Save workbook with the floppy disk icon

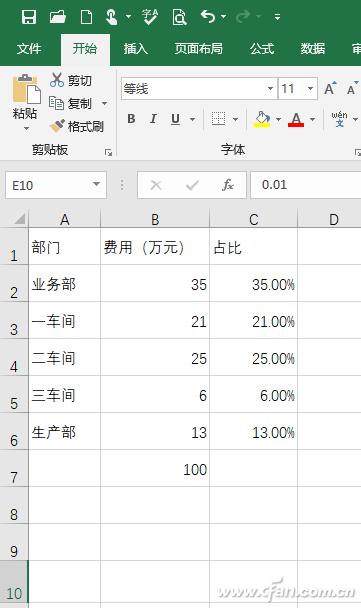click(x=29, y=17)
